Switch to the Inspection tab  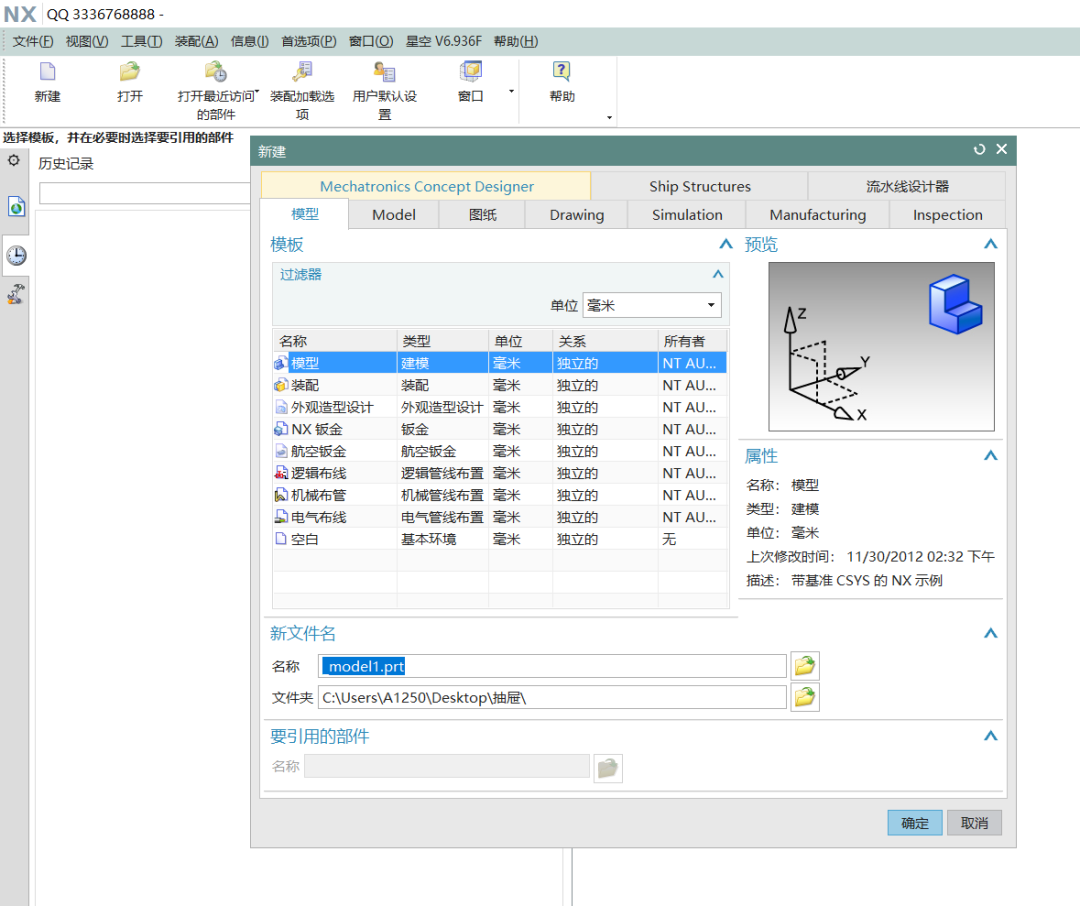pyautogui.click(x=948, y=215)
